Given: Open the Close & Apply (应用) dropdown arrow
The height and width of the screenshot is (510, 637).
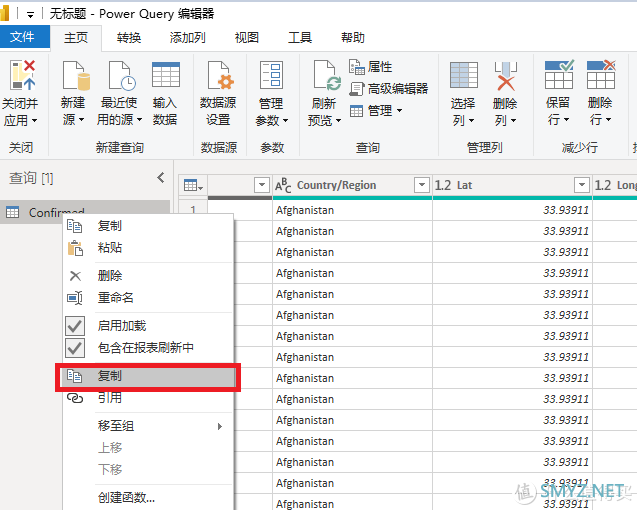Looking at the screenshot, I should (35, 120).
